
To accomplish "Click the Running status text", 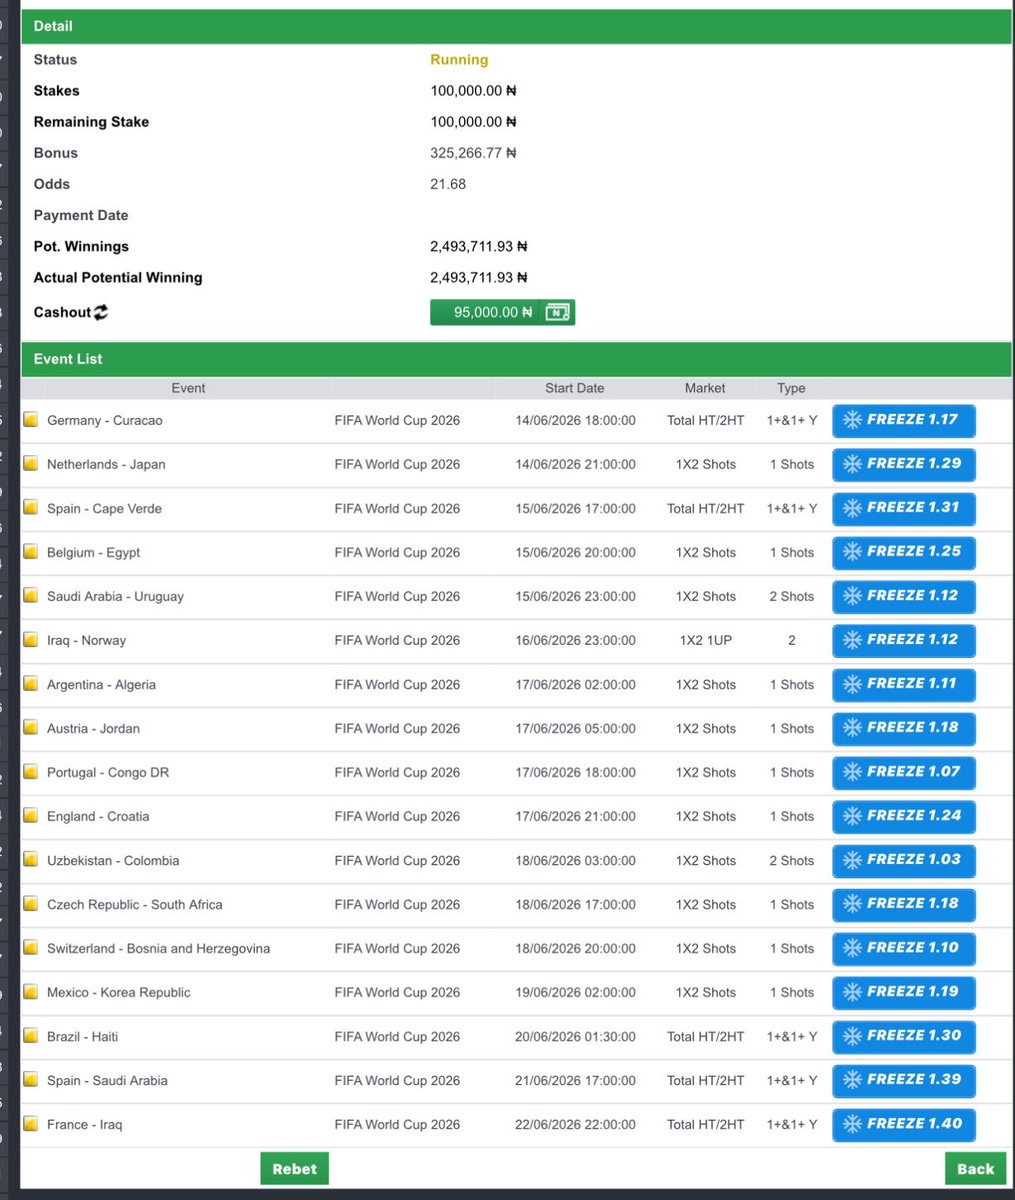I will point(459,60).
